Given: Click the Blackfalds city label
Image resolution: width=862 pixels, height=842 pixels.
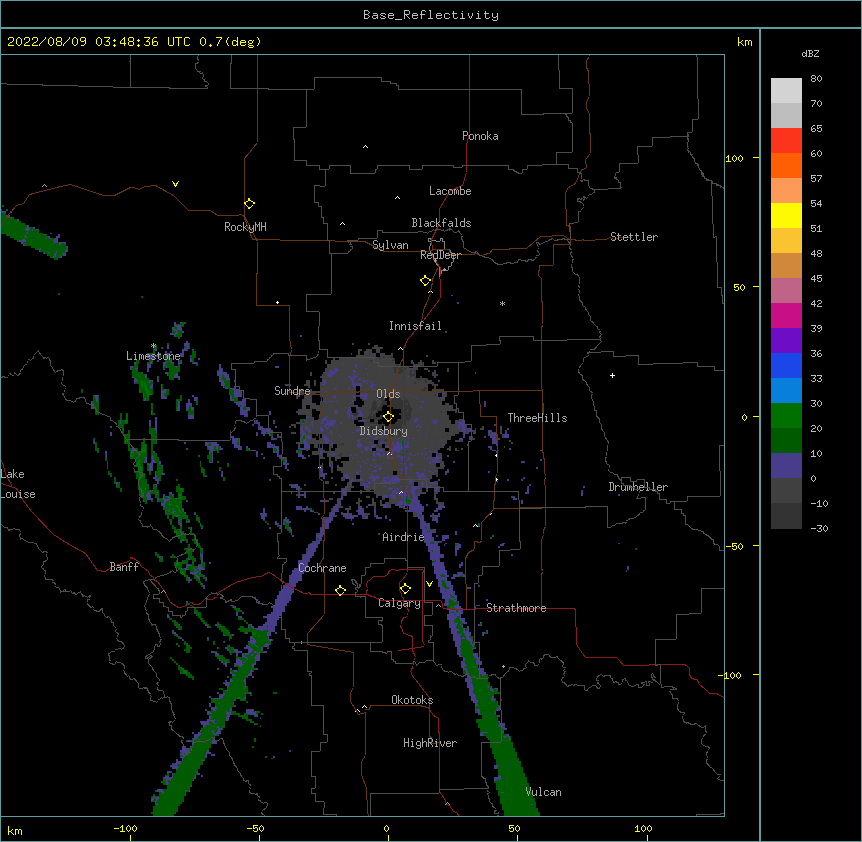Looking at the screenshot, I should point(441,223).
